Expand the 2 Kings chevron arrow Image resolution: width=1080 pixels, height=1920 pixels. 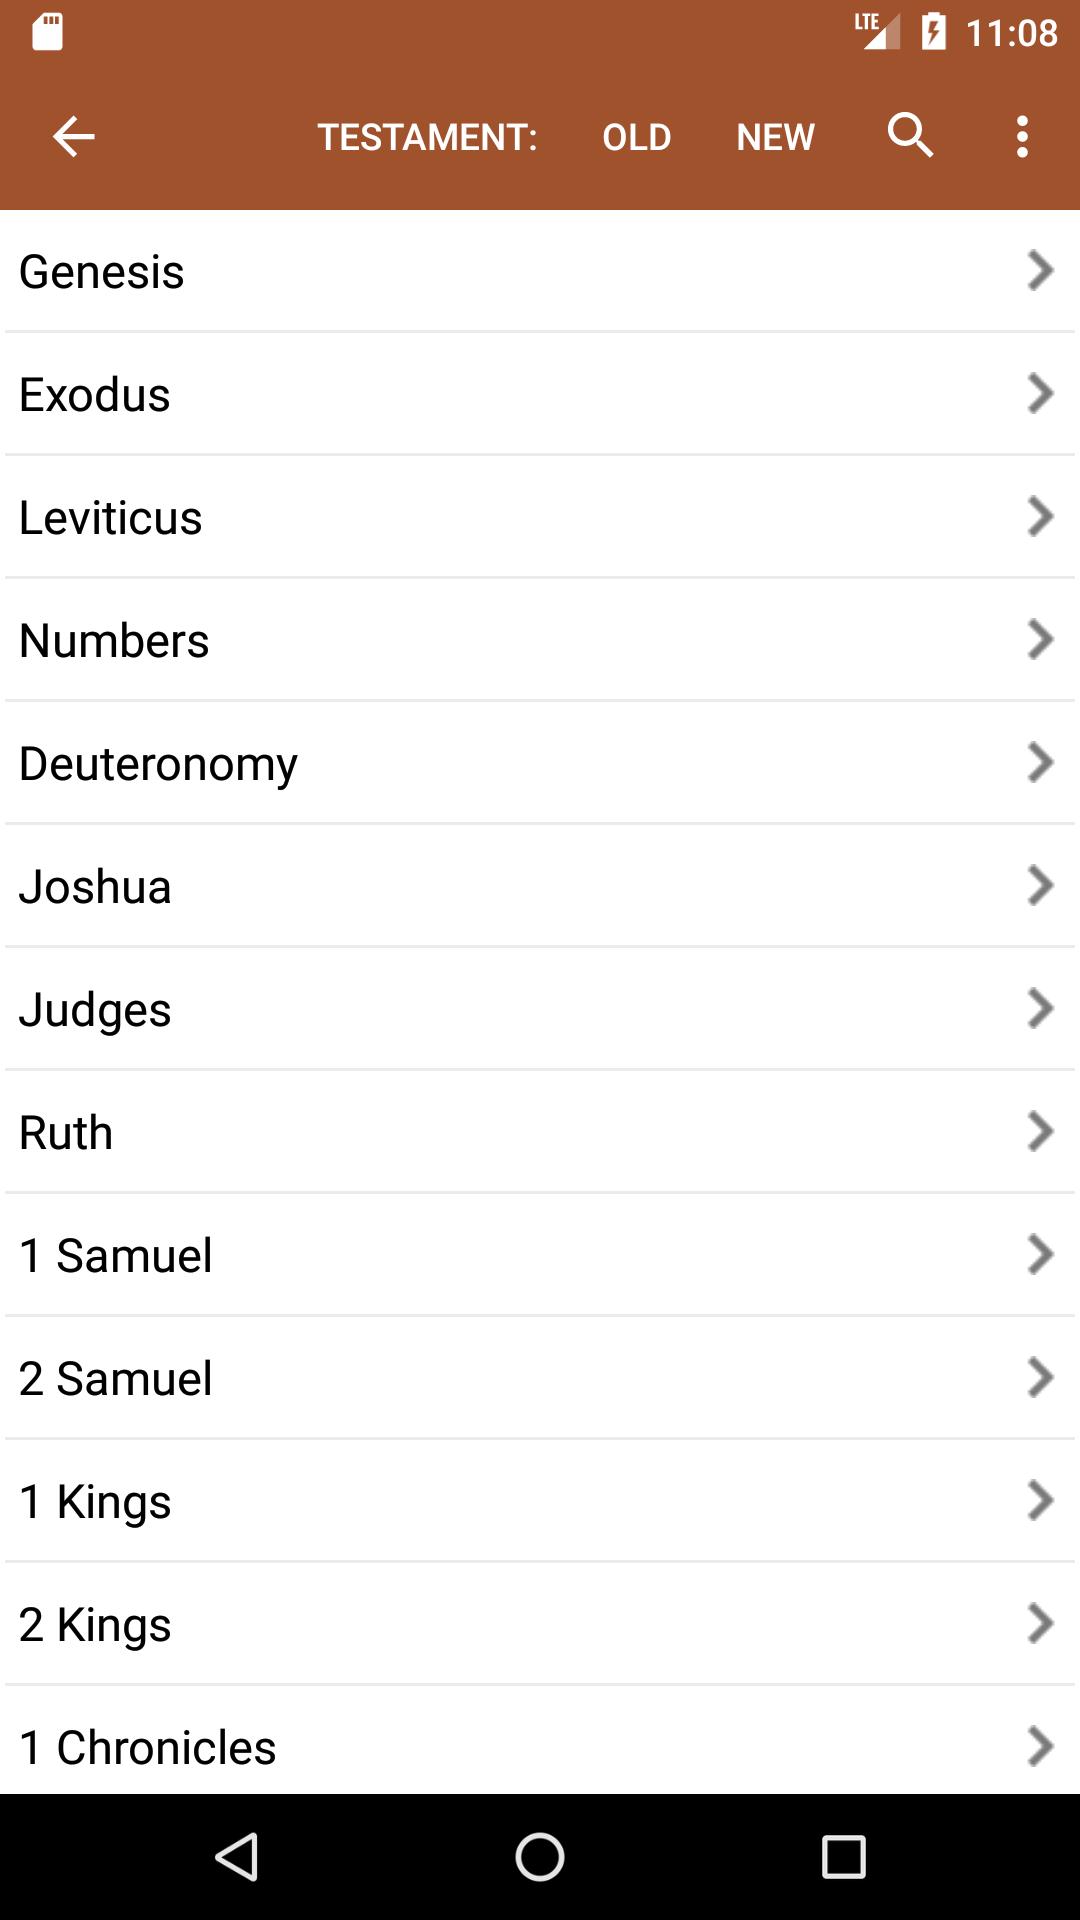(x=1040, y=1623)
